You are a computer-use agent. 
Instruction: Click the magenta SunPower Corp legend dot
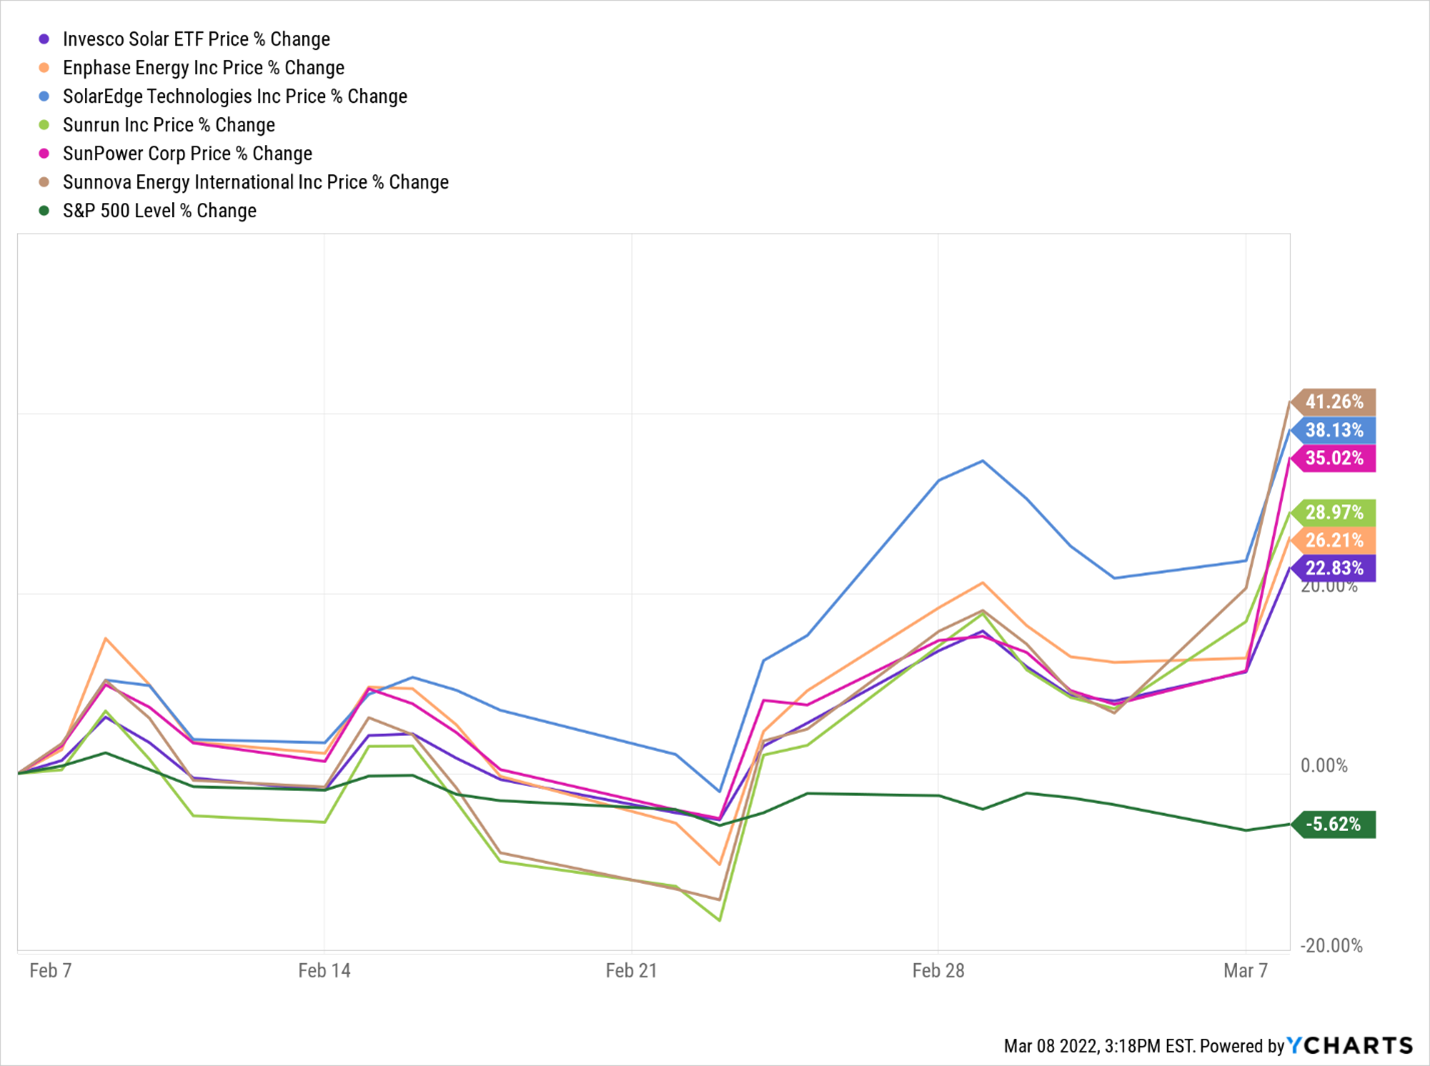point(44,154)
